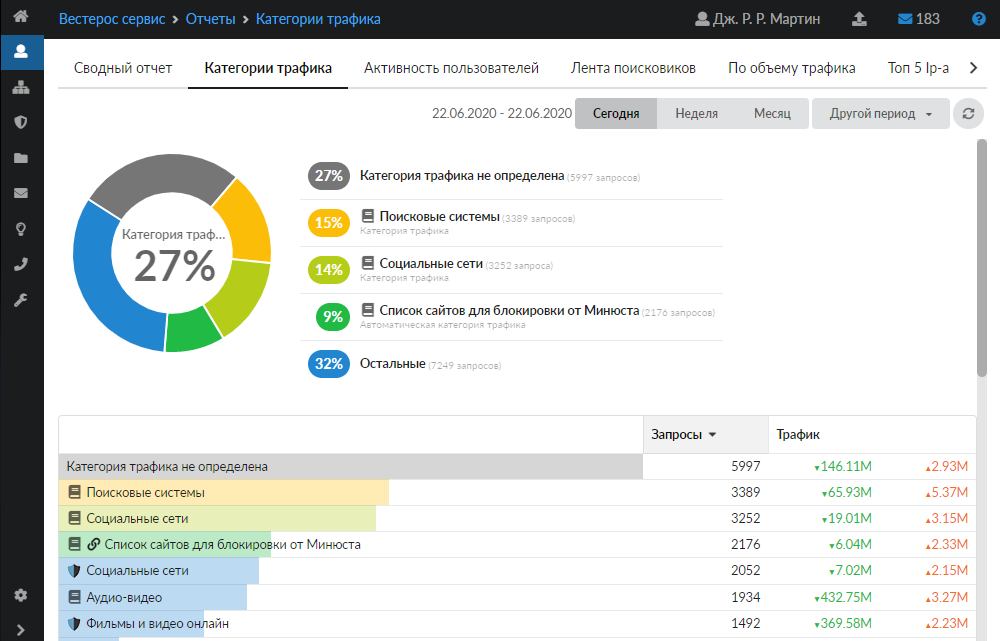Click the lightbulb icon in sidebar
This screenshot has width=1000, height=641.
pyautogui.click(x=20, y=229)
